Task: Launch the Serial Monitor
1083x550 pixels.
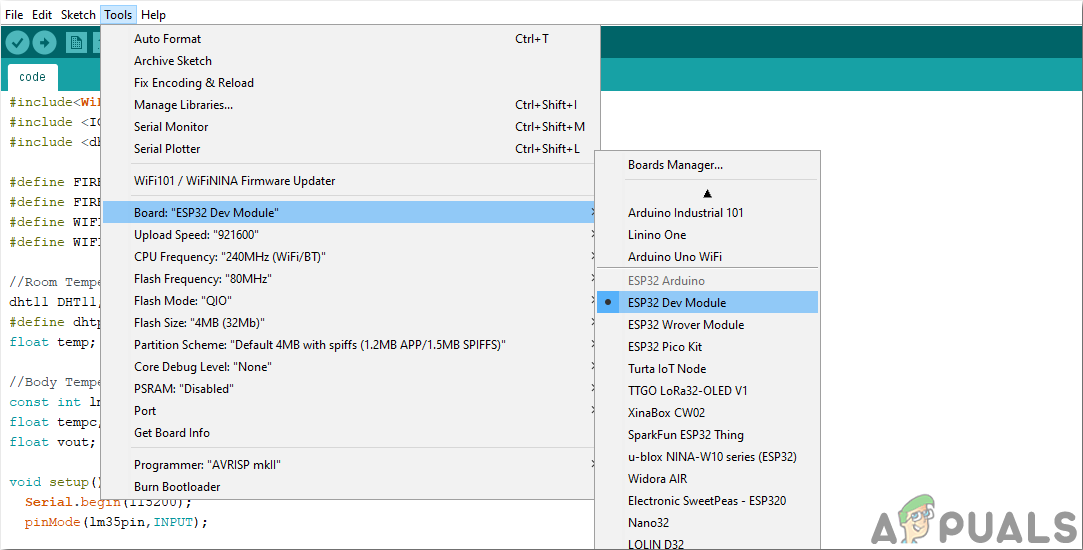Action: (x=171, y=127)
